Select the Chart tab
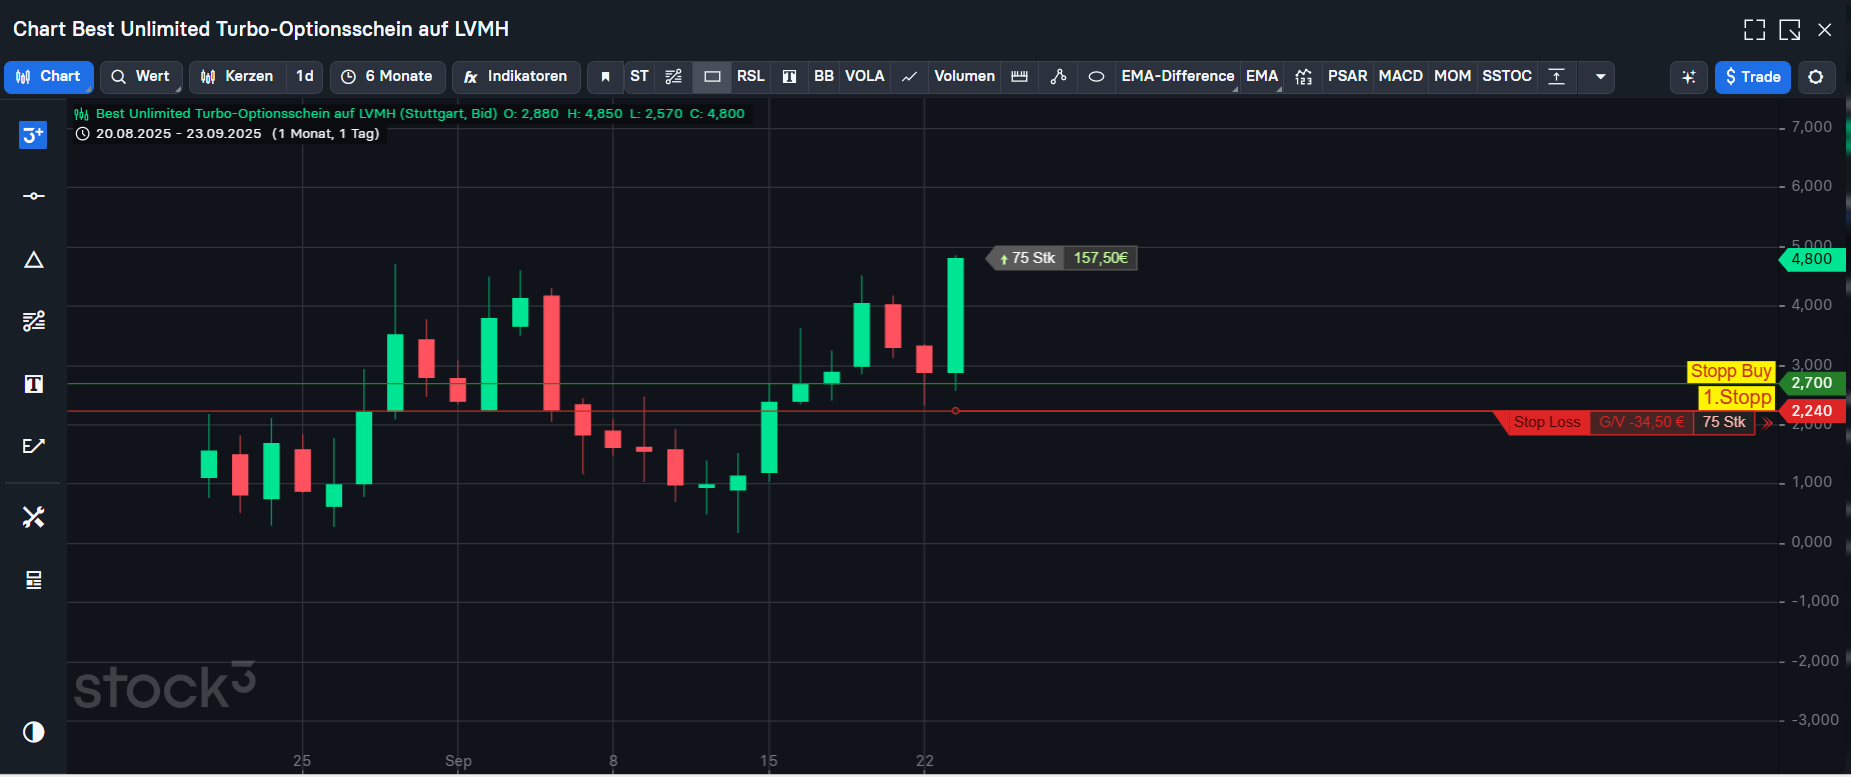Screen dimensions: 1851x777 point(49,77)
